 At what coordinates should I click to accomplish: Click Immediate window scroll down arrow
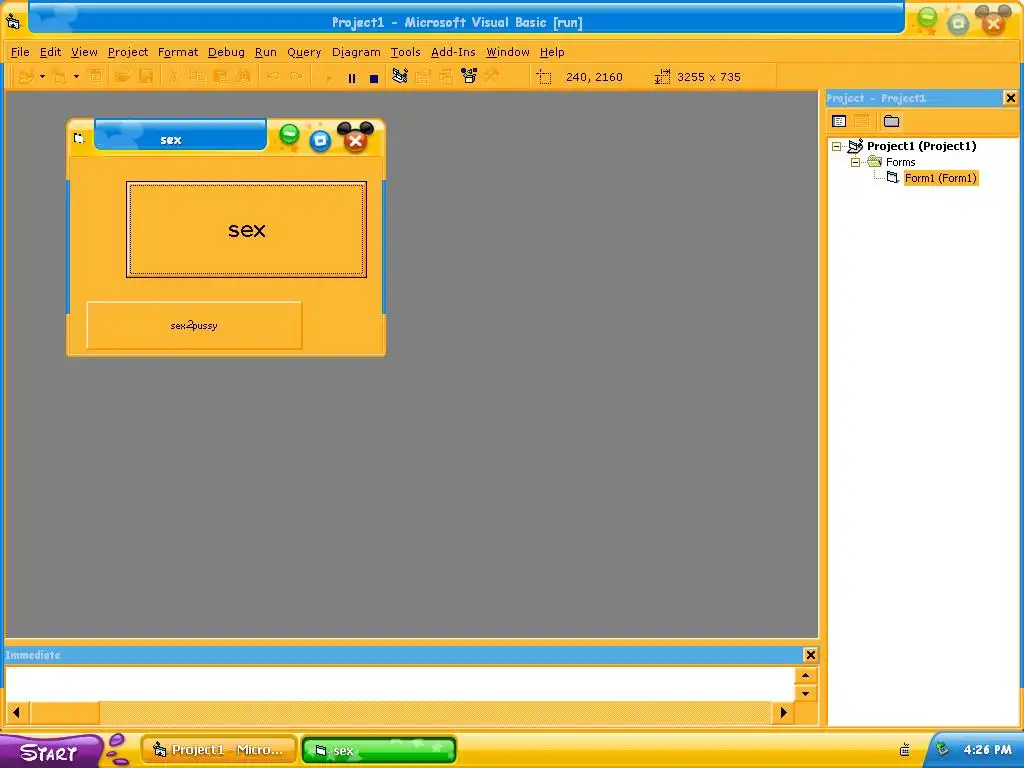pyautogui.click(x=806, y=693)
